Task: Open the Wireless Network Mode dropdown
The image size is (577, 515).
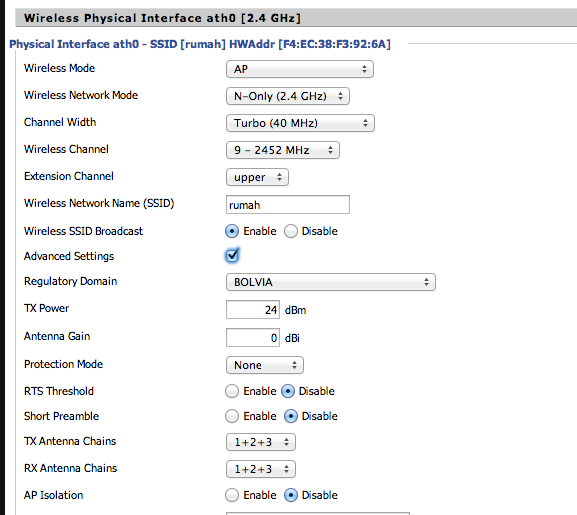Action: (x=288, y=96)
